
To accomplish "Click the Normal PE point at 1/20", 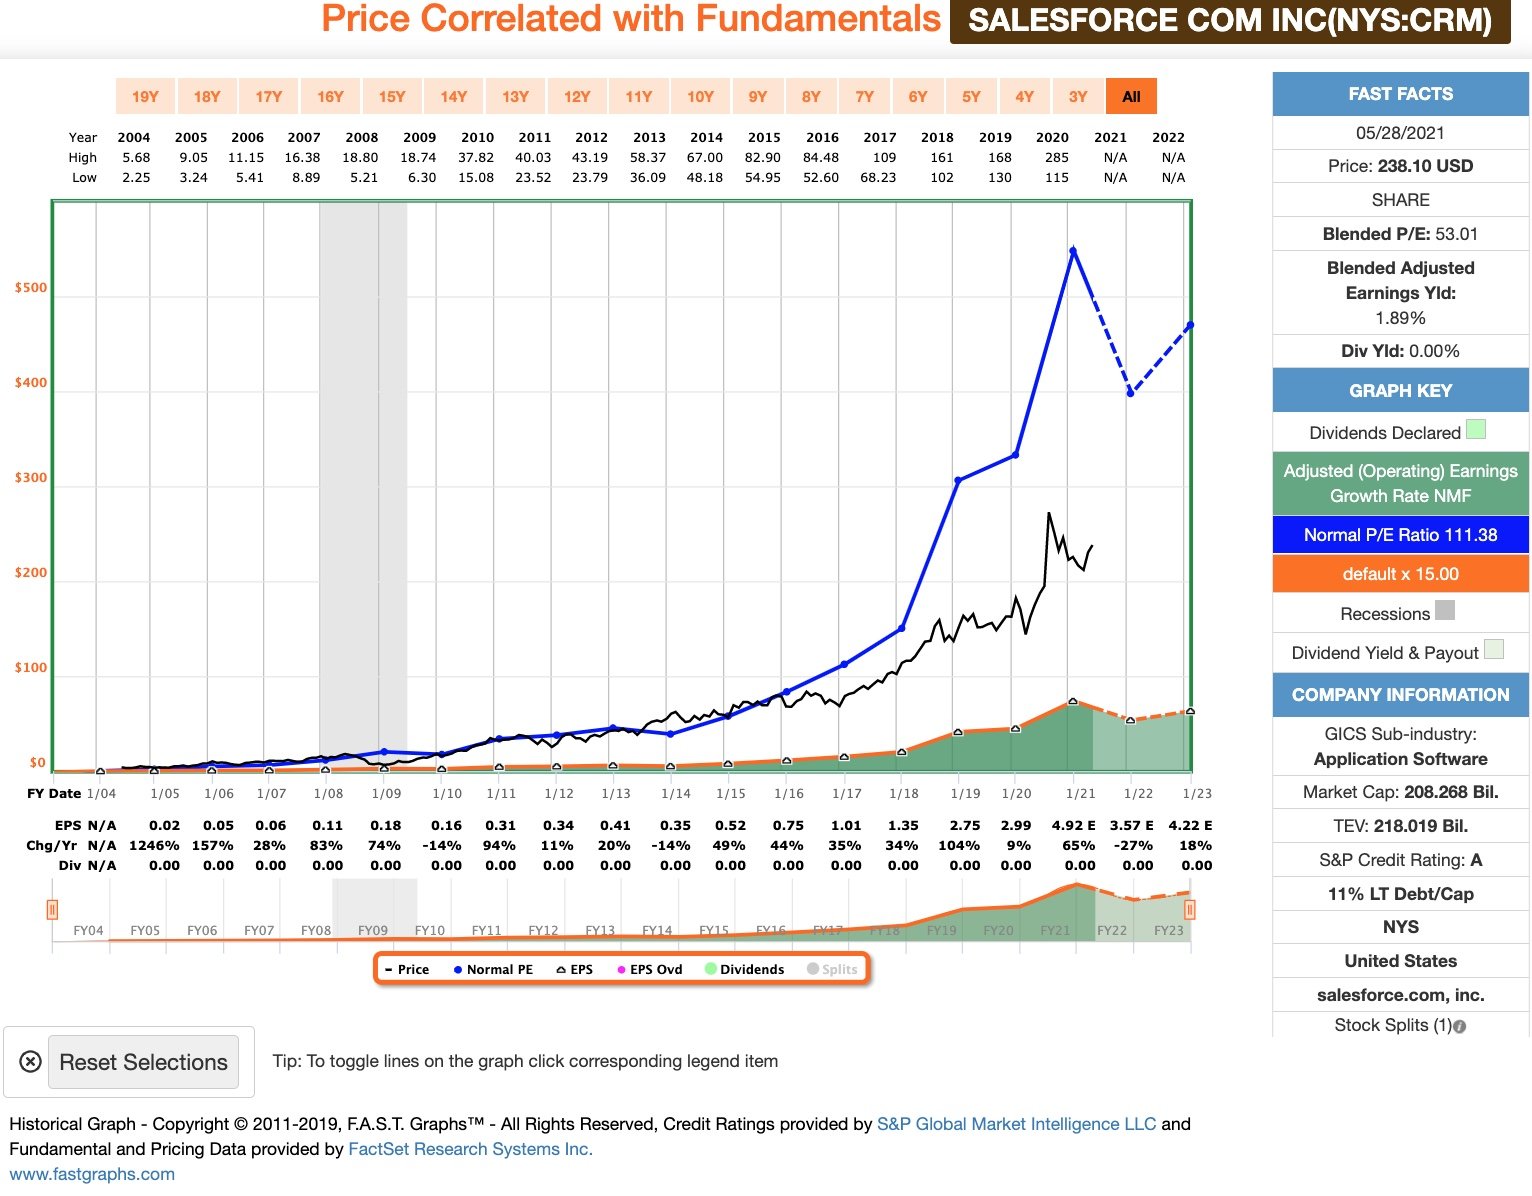I will (1016, 455).
